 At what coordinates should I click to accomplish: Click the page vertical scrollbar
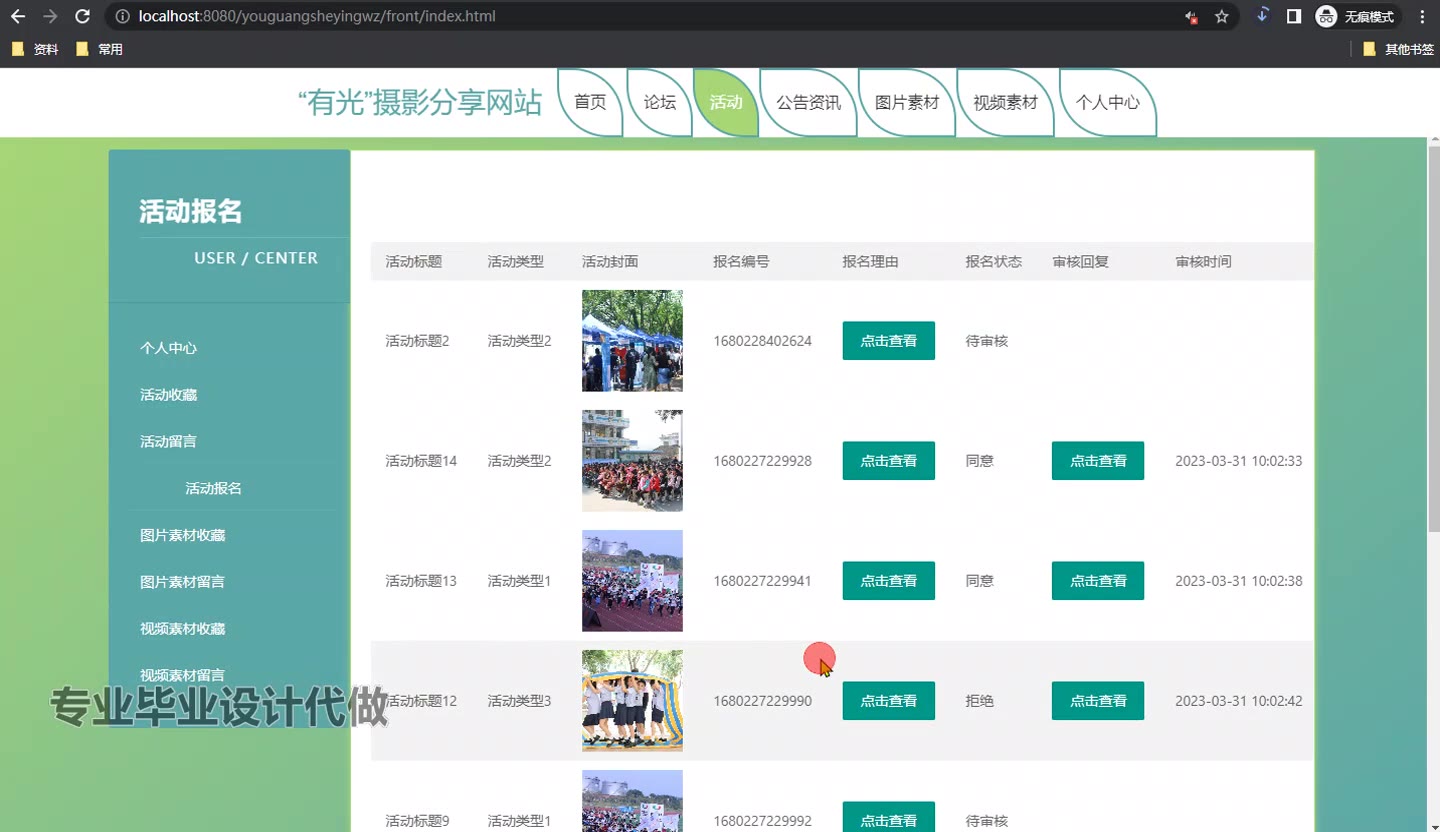click(1433, 339)
